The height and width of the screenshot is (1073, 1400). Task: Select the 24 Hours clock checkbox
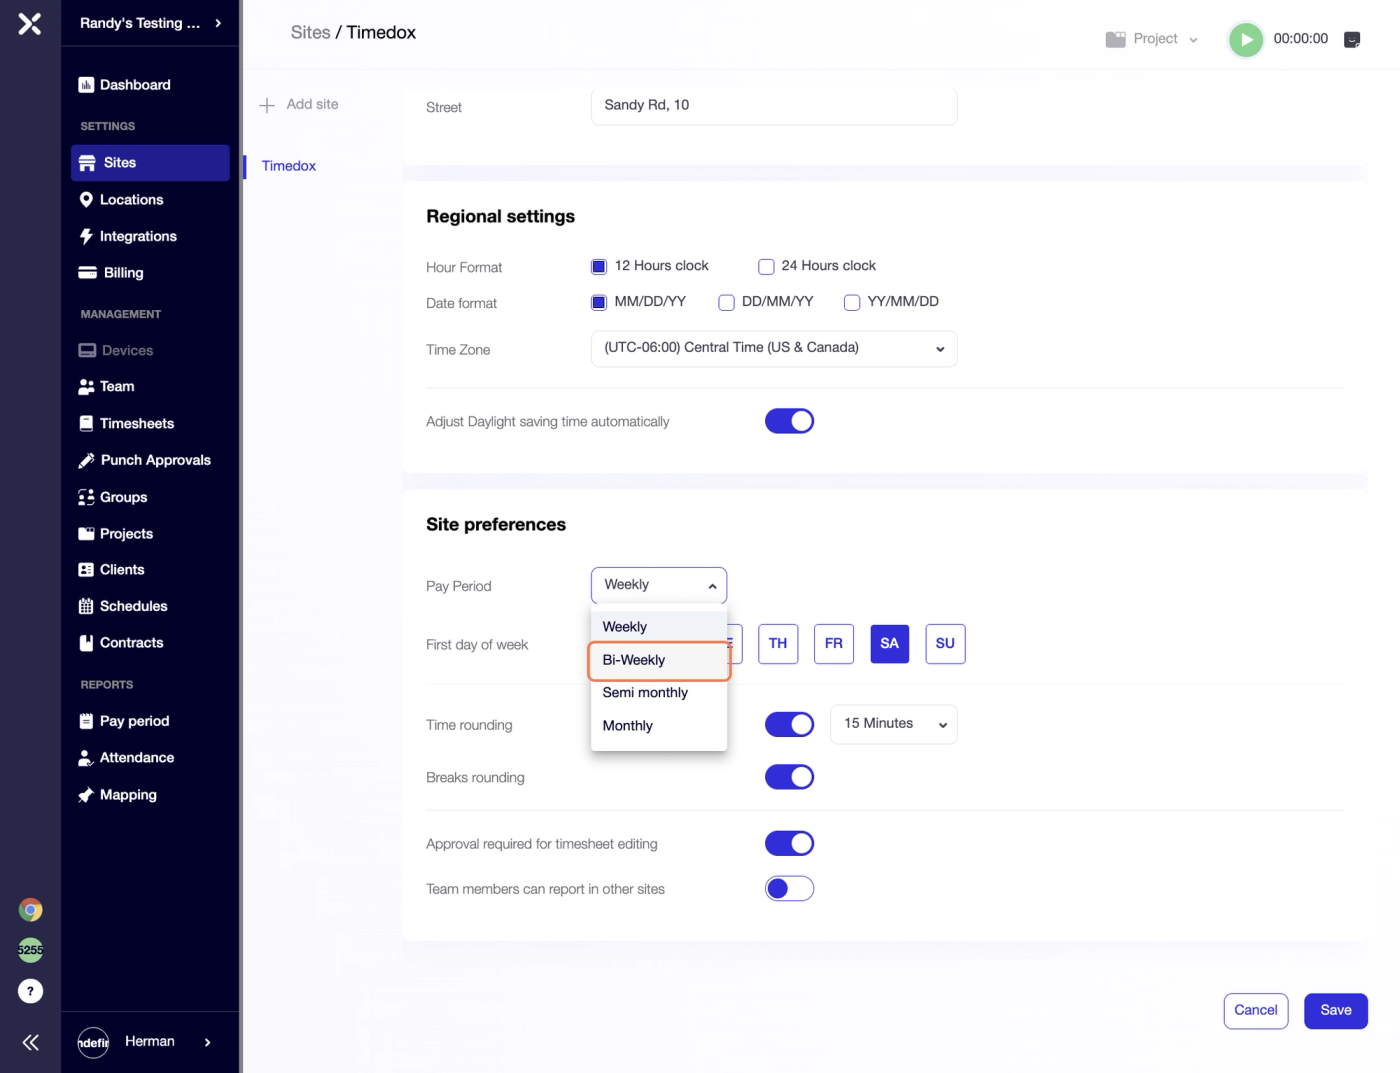[x=766, y=267]
